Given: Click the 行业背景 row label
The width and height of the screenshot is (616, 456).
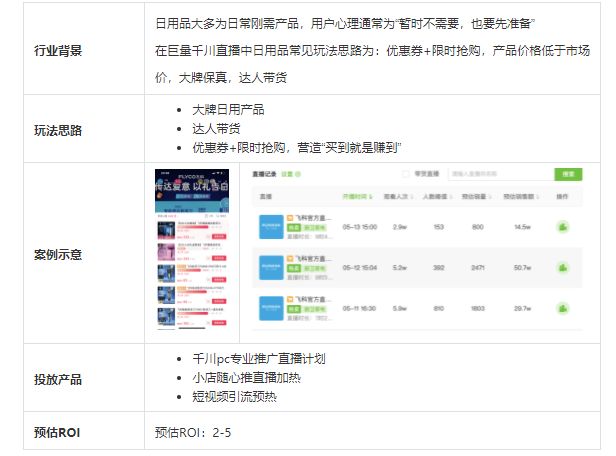Looking at the screenshot, I should tap(58, 51).
